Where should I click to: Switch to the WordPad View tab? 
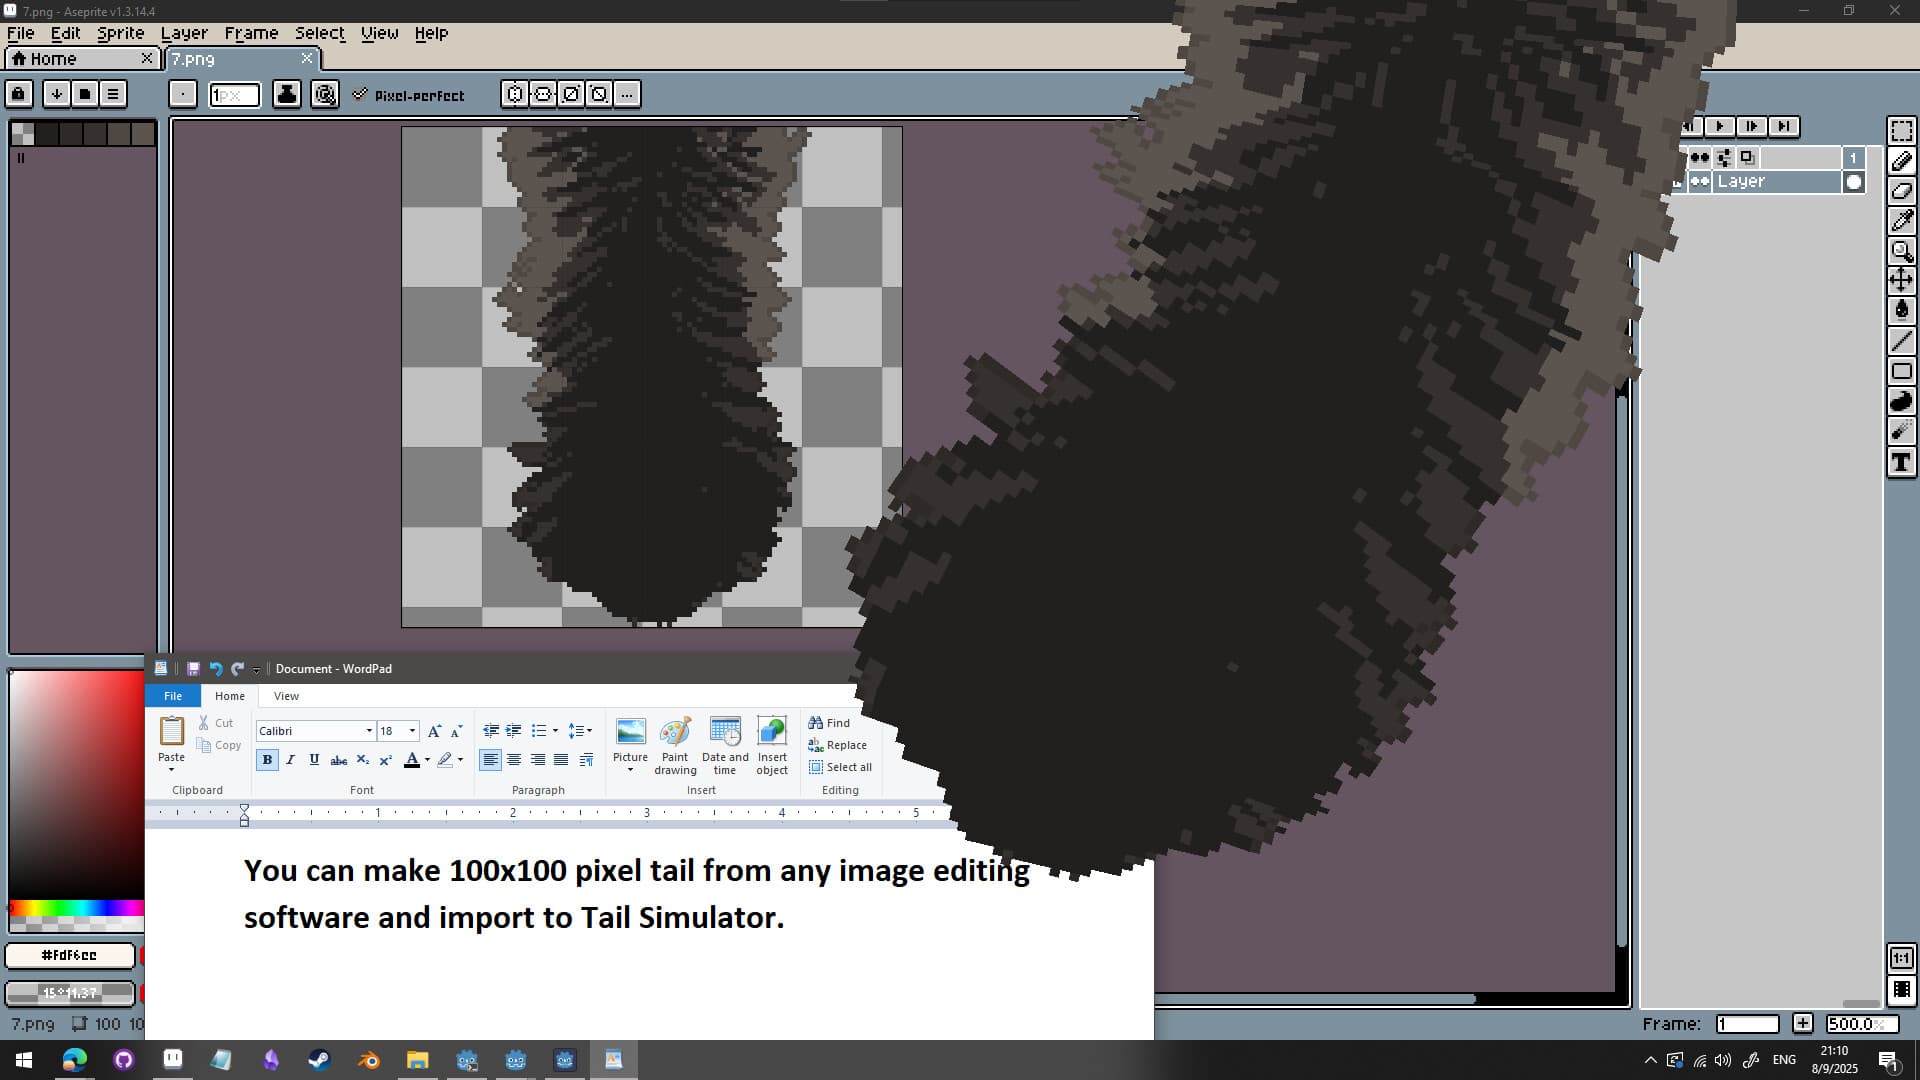click(286, 695)
